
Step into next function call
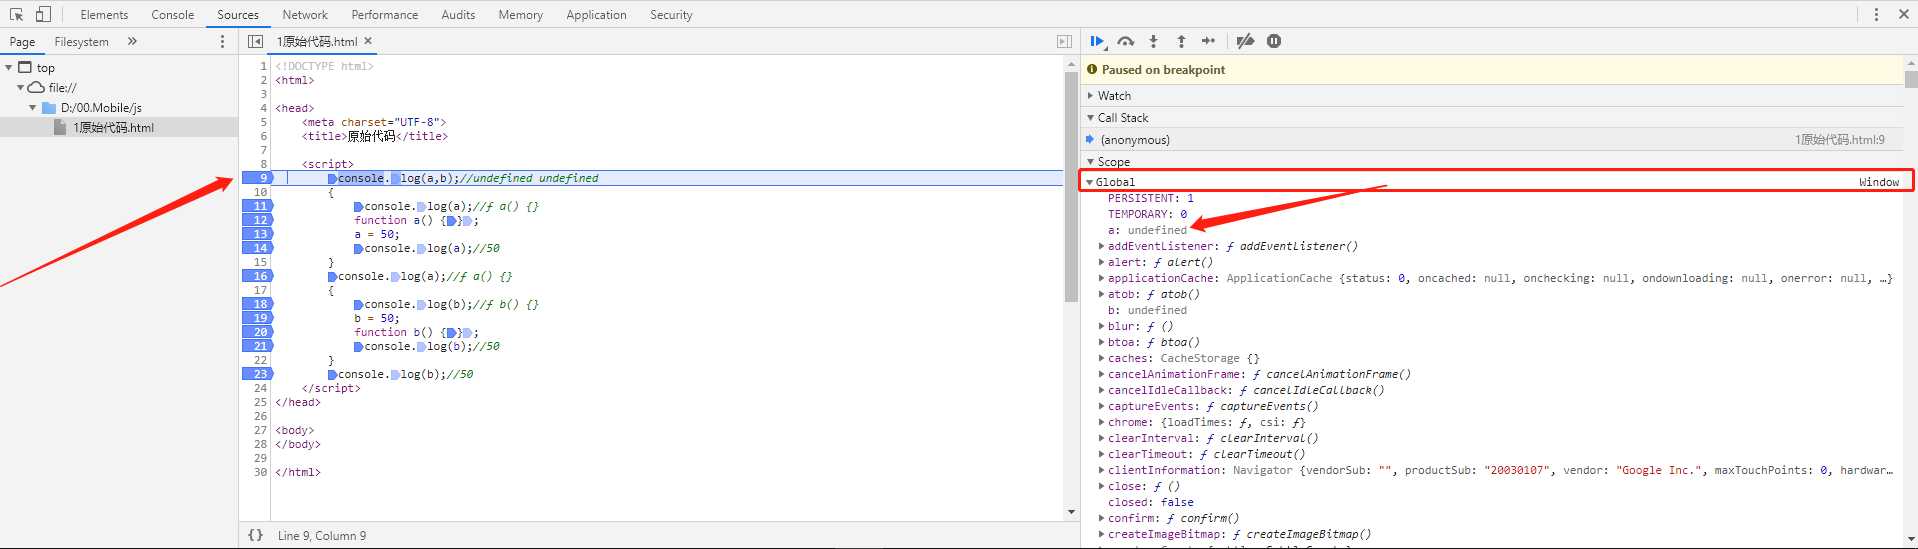(1153, 41)
